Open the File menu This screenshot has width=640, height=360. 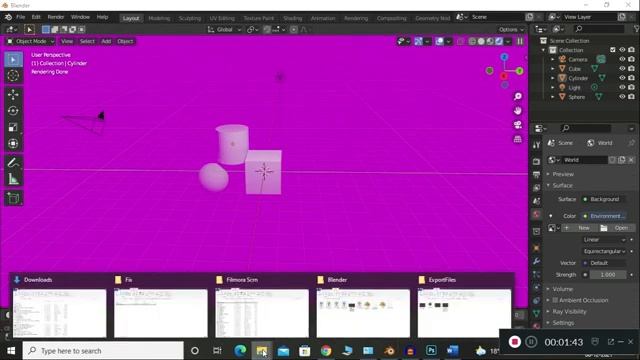click(x=20, y=17)
